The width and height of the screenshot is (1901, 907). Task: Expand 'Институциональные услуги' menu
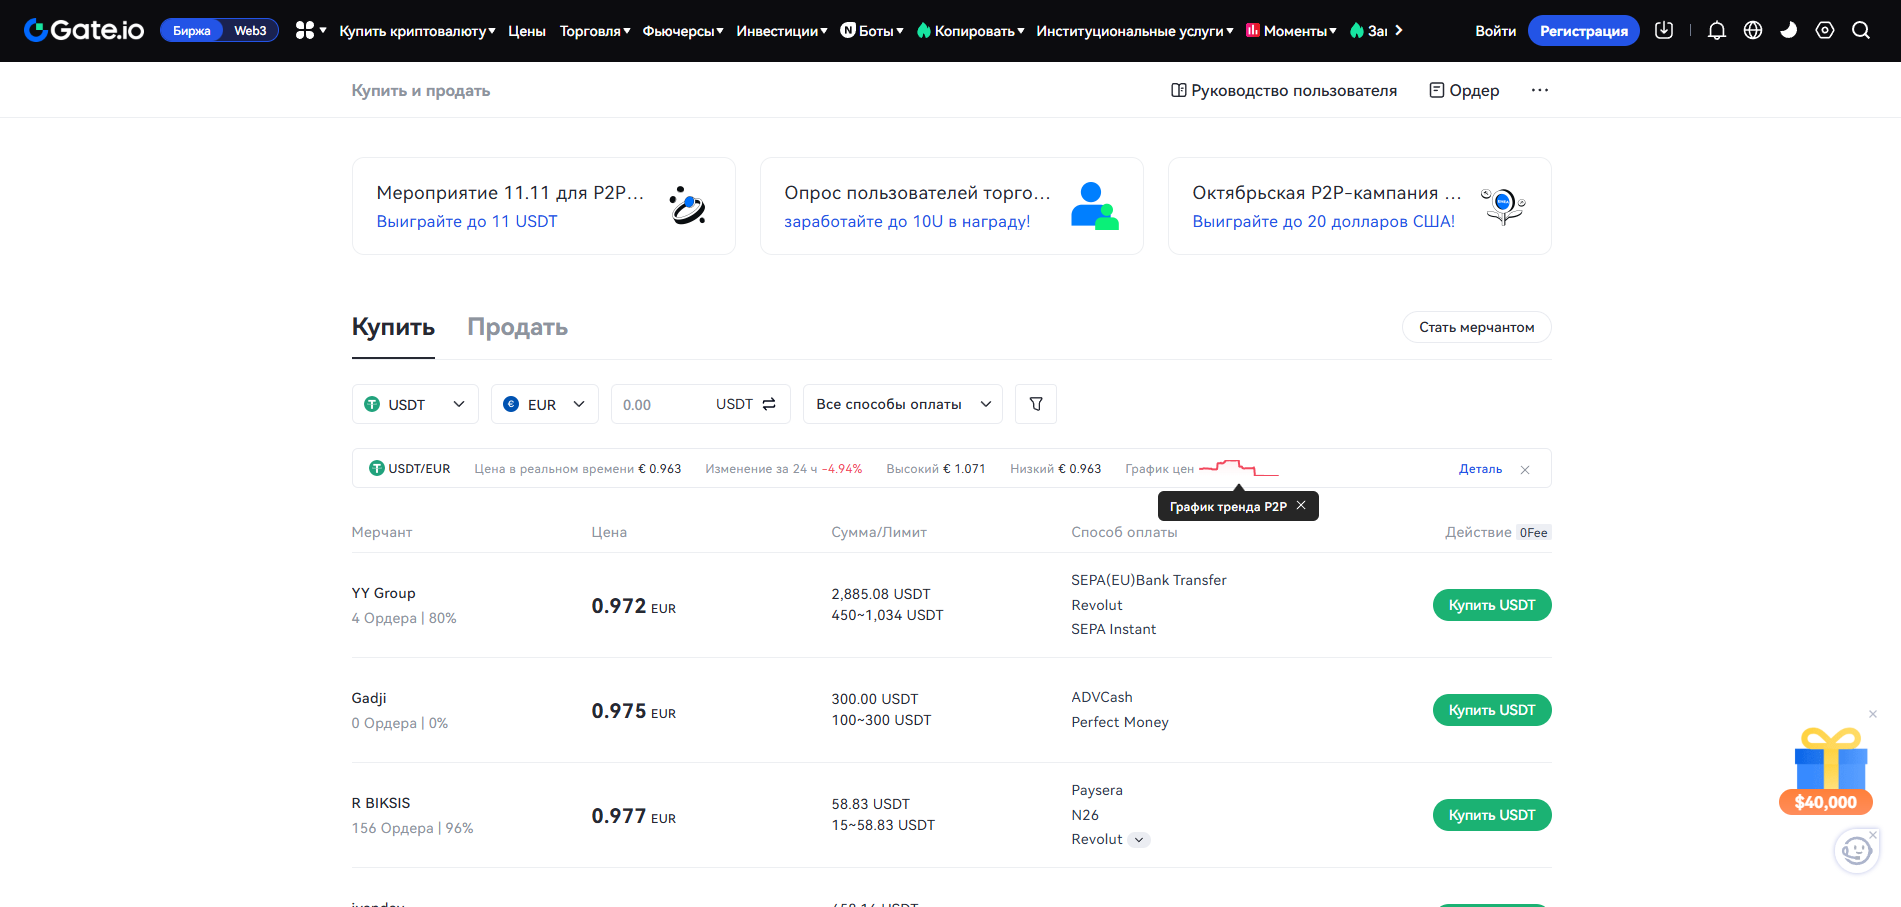tap(1135, 31)
